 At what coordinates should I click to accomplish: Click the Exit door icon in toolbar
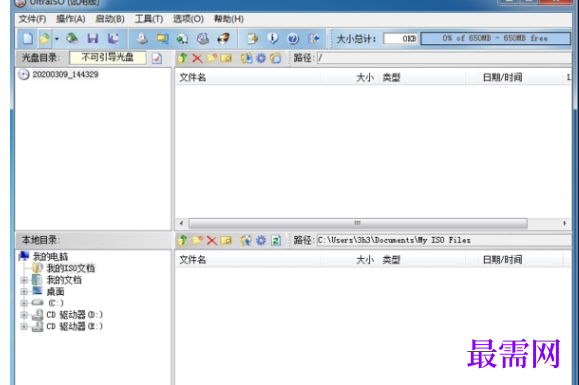[x=314, y=38]
